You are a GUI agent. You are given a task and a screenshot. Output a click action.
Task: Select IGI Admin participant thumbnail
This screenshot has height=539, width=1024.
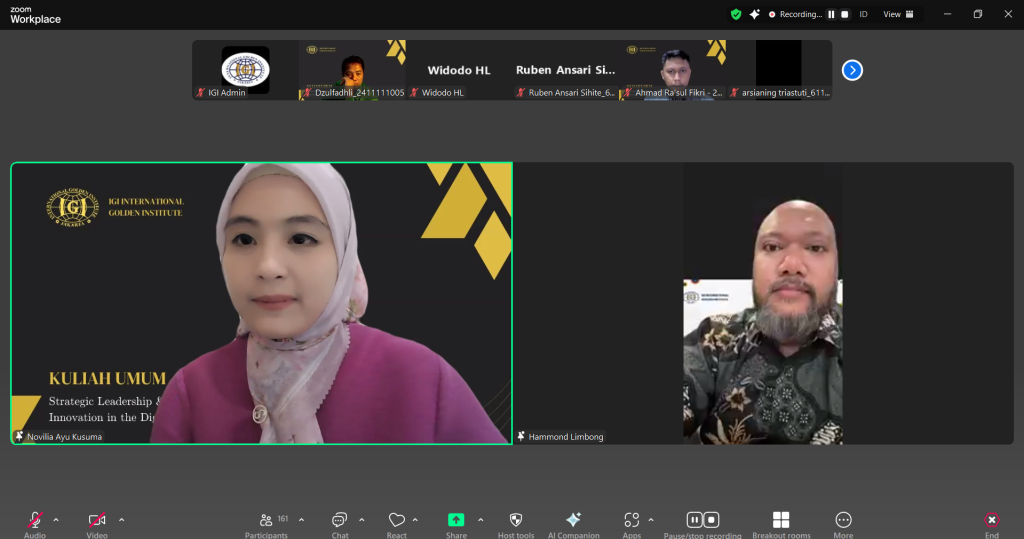246,70
